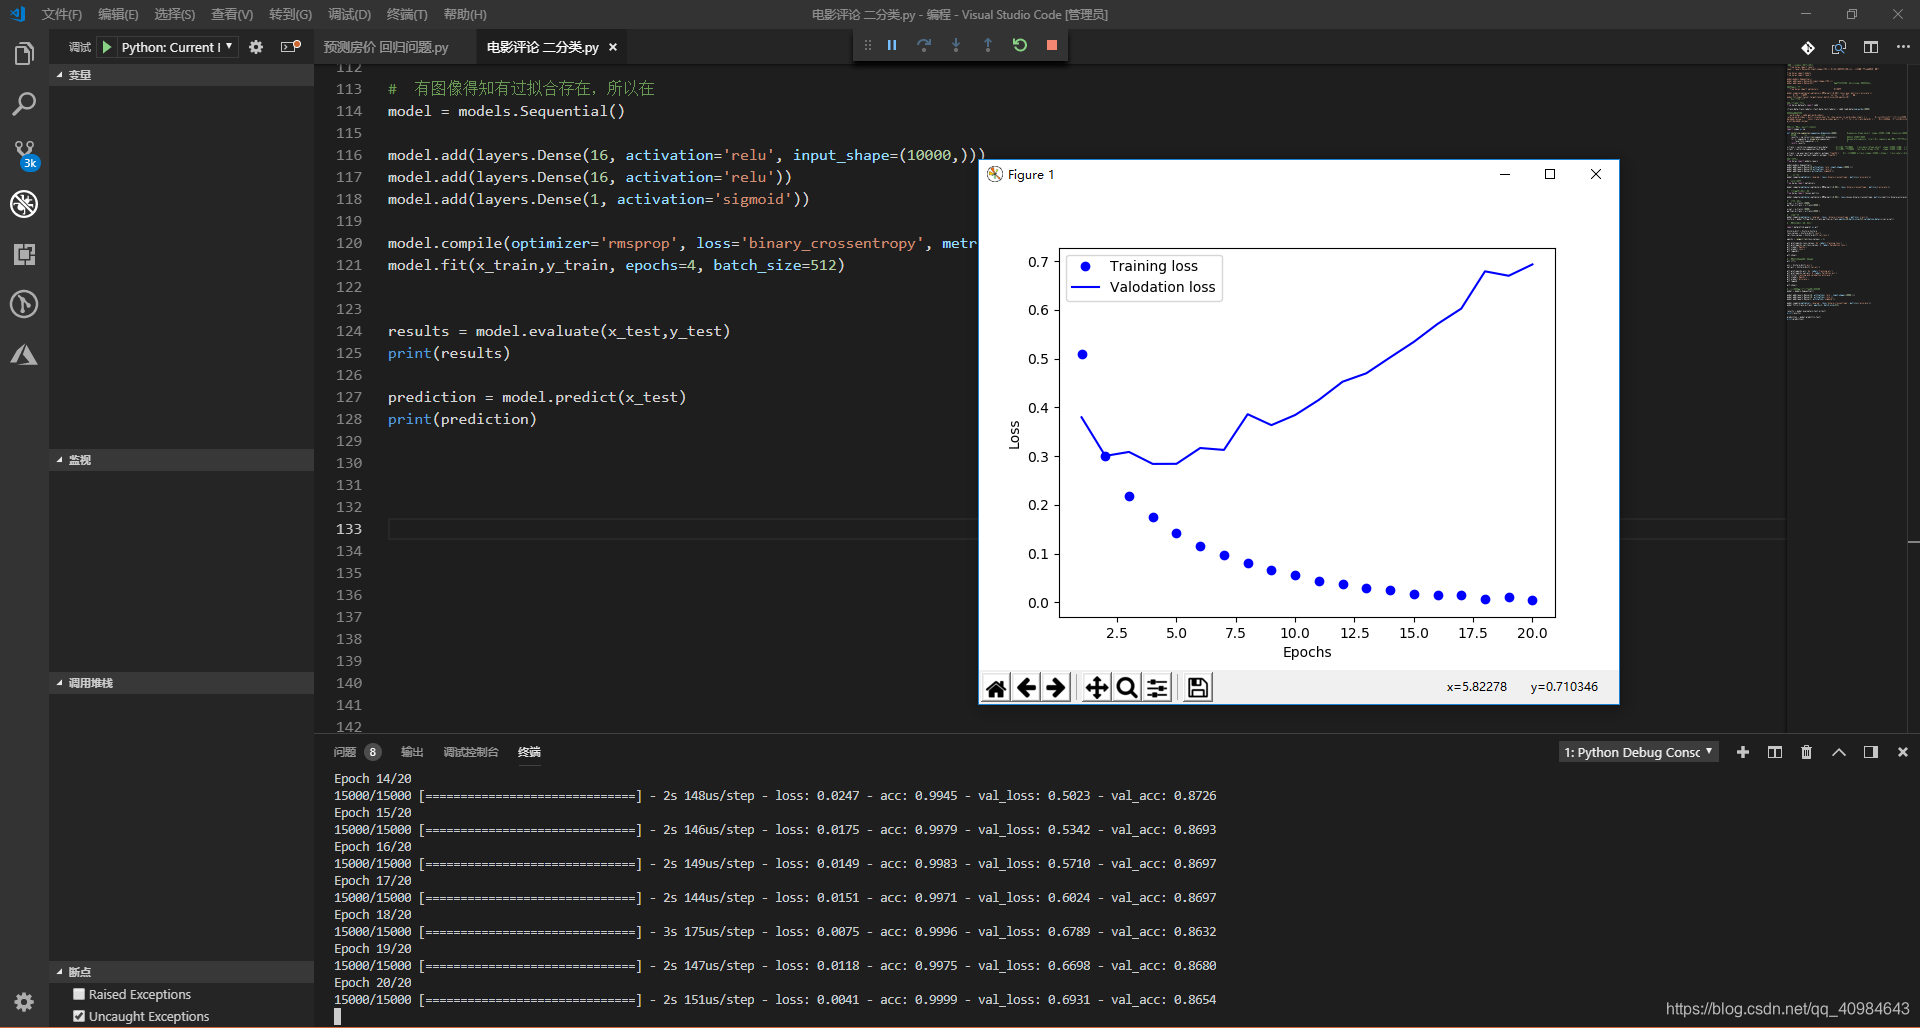
Task: Step out in debug toolbar
Action: tap(988, 45)
